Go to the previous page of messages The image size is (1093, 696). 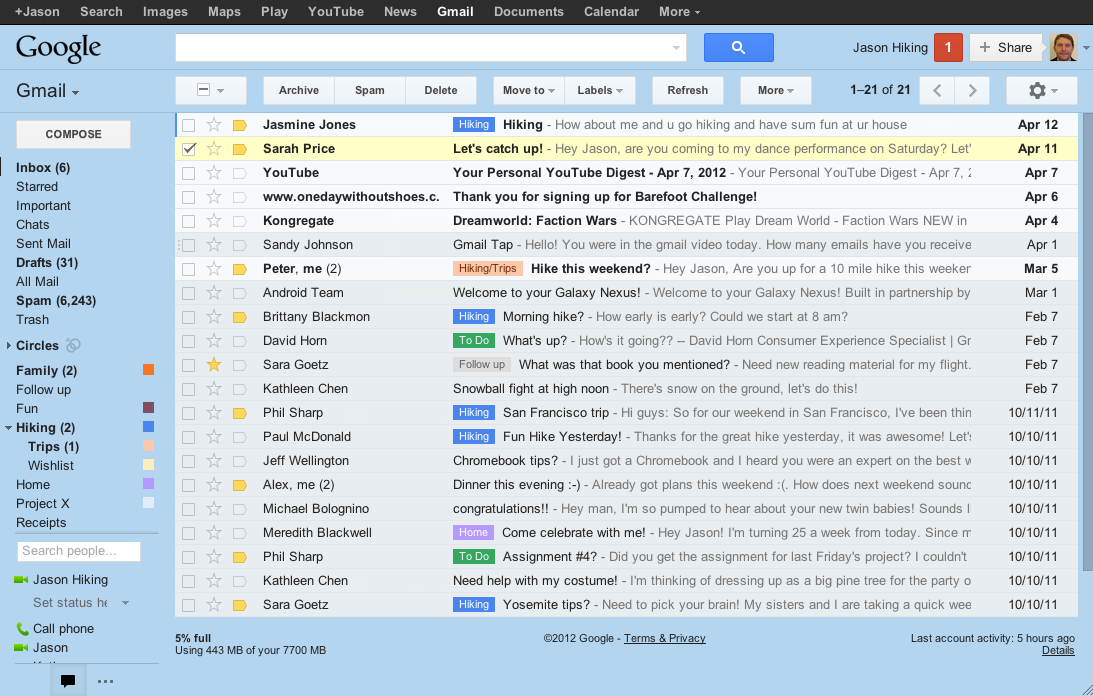tap(937, 91)
